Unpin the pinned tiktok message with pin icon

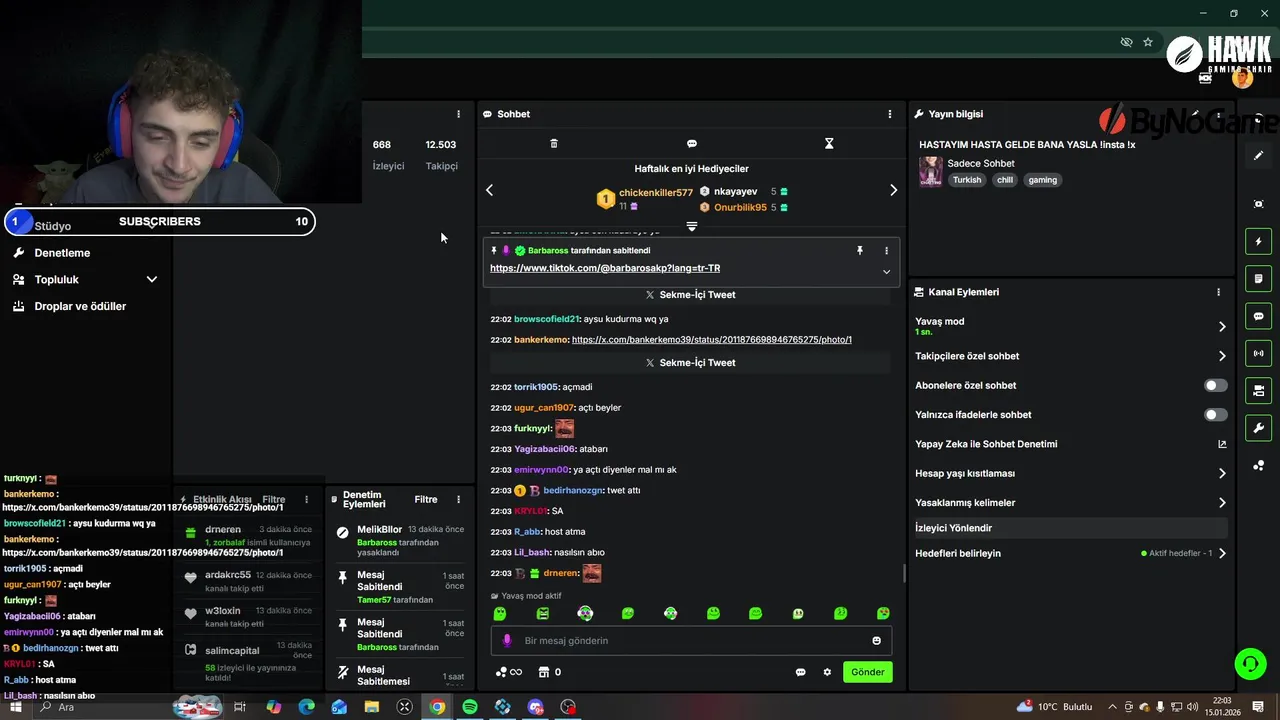(859, 251)
